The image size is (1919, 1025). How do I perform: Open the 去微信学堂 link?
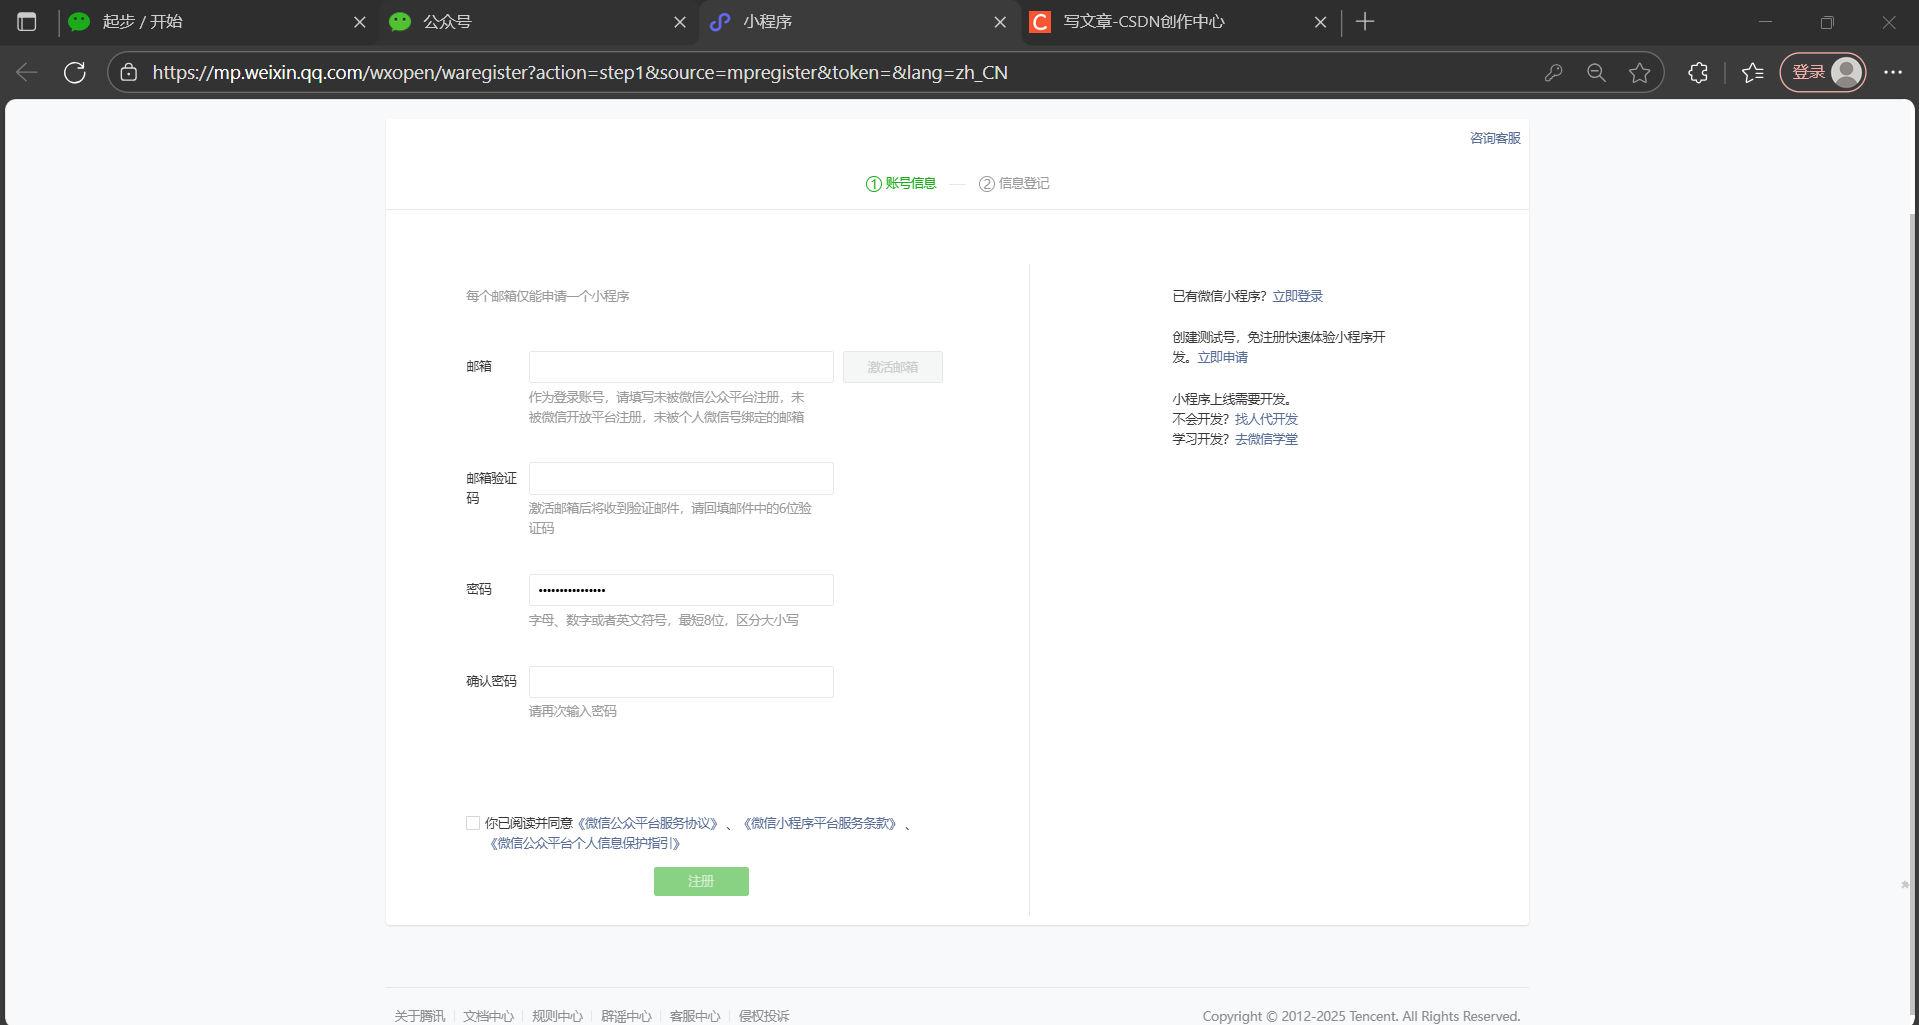pyautogui.click(x=1266, y=439)
